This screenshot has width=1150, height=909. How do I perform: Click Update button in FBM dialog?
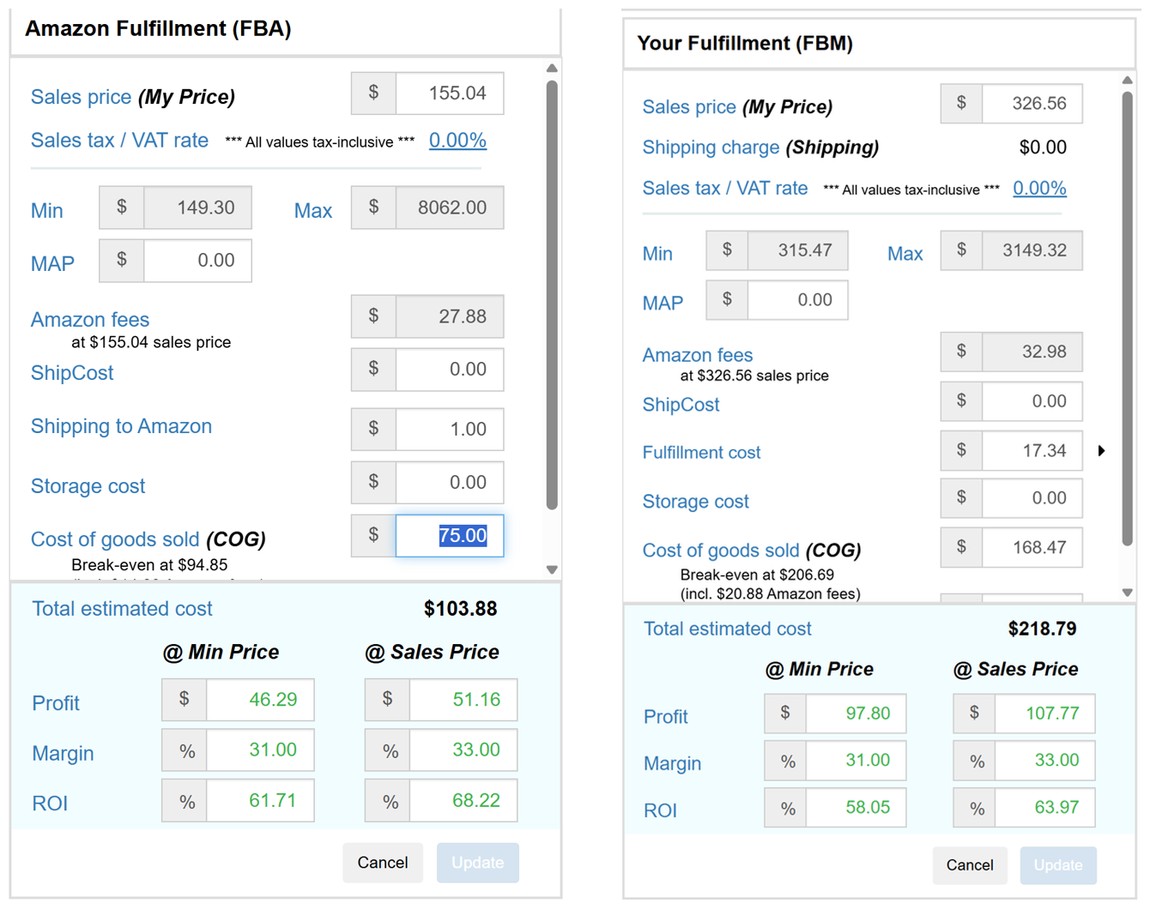coord(1058,866)
